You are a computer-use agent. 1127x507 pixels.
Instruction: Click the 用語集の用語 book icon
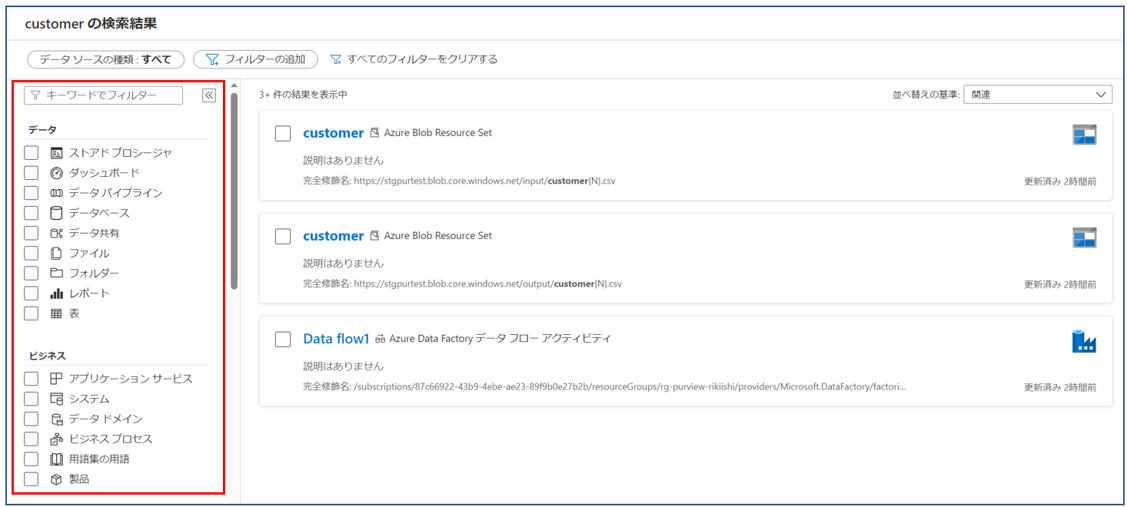click(x=57, y=459)
